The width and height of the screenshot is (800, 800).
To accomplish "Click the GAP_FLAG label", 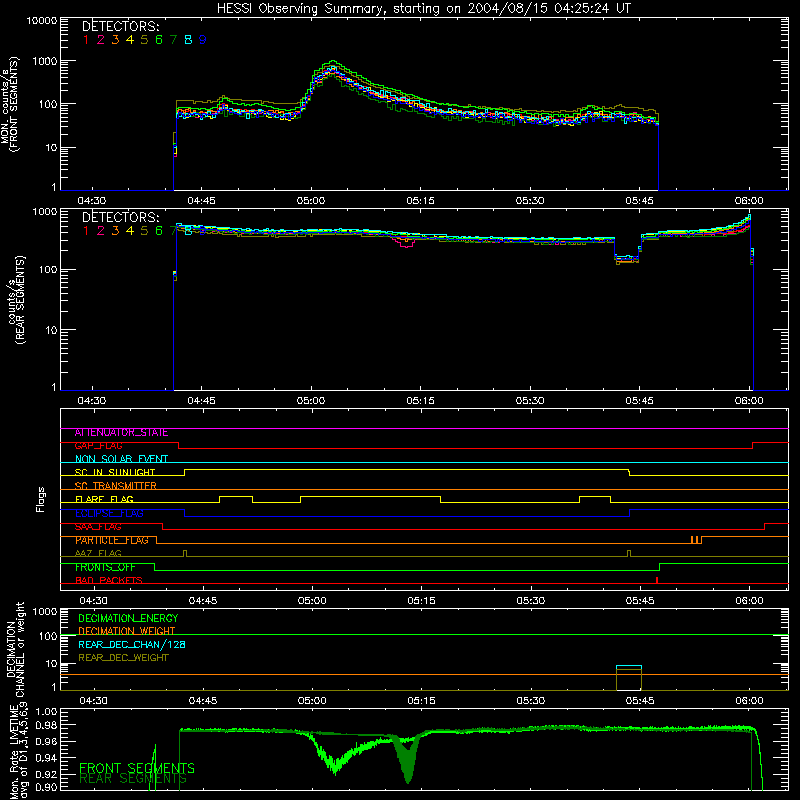I will [x=98, y=446].
